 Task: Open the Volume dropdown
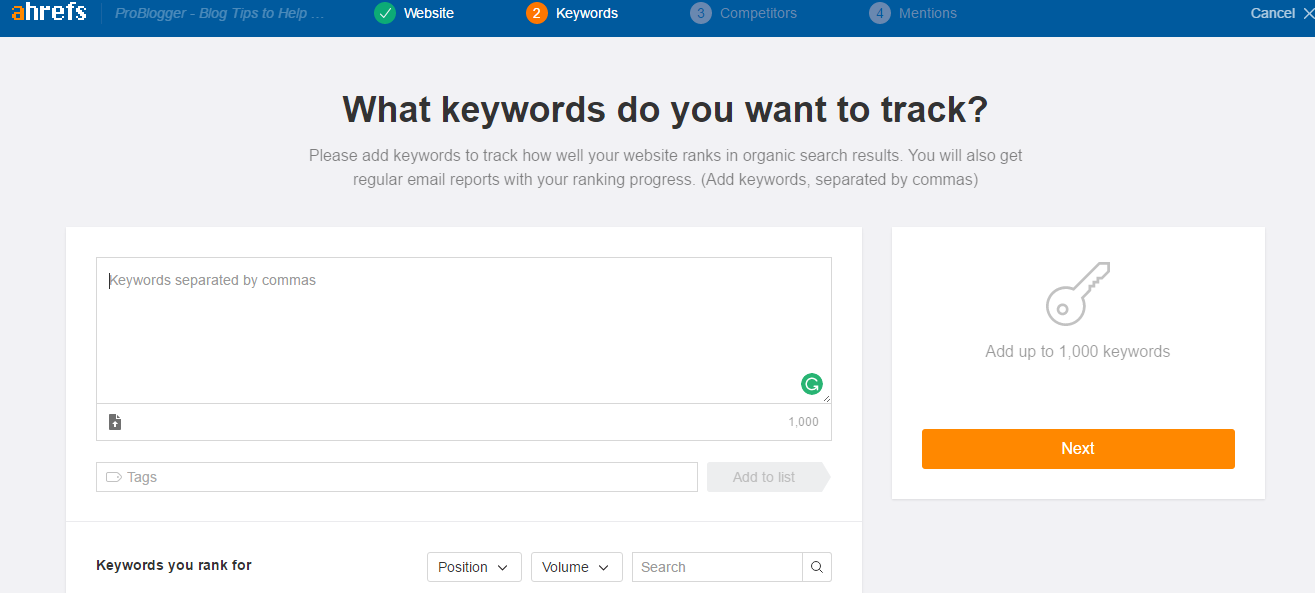click(577, 567)
